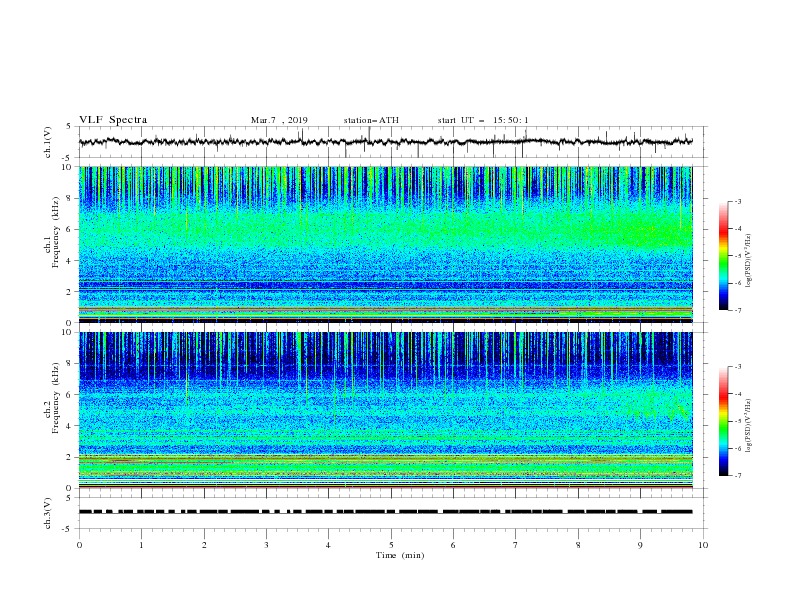This screenshot has height=612, width=792.
Task: Click time axis tick label "5"
Action: 391,545
